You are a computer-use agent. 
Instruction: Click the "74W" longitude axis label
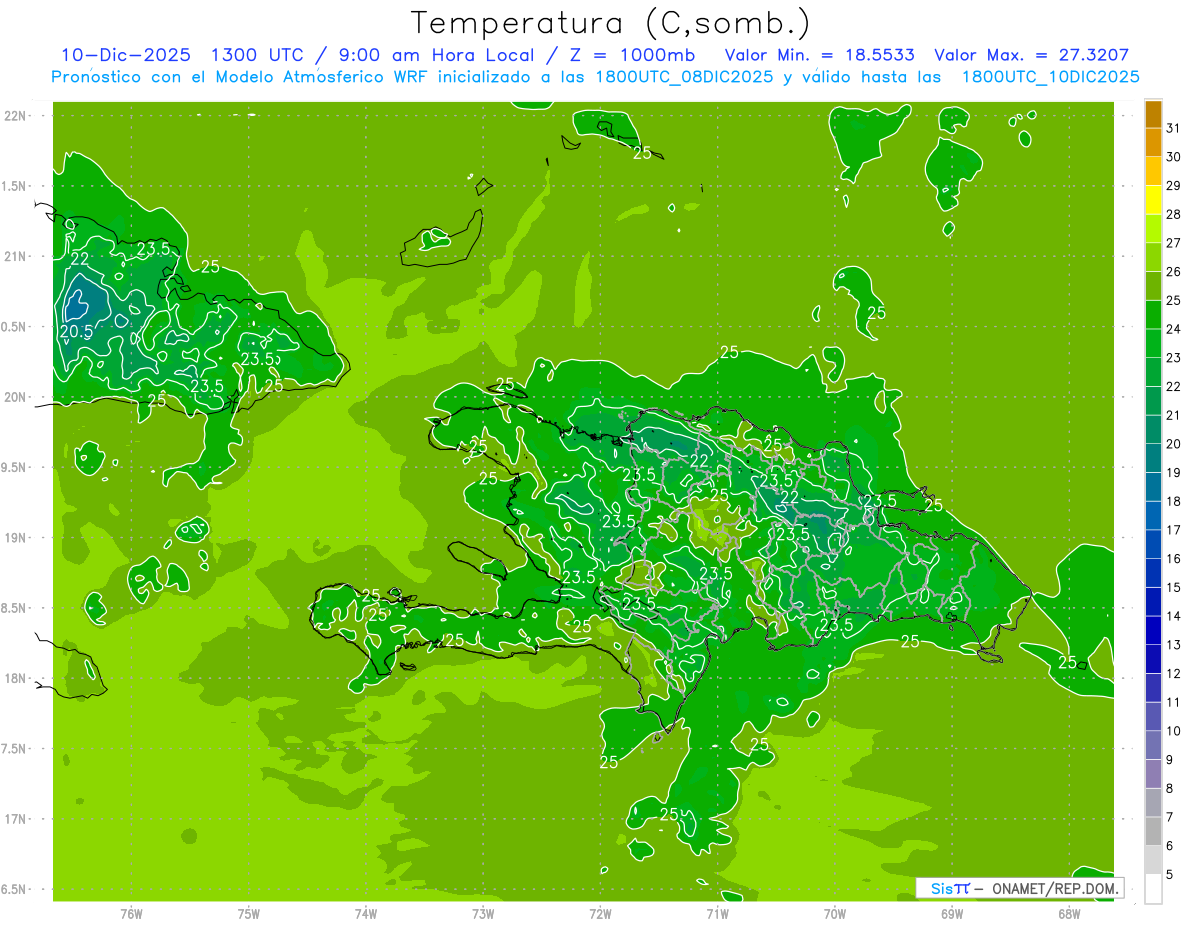tap(366, 914)
